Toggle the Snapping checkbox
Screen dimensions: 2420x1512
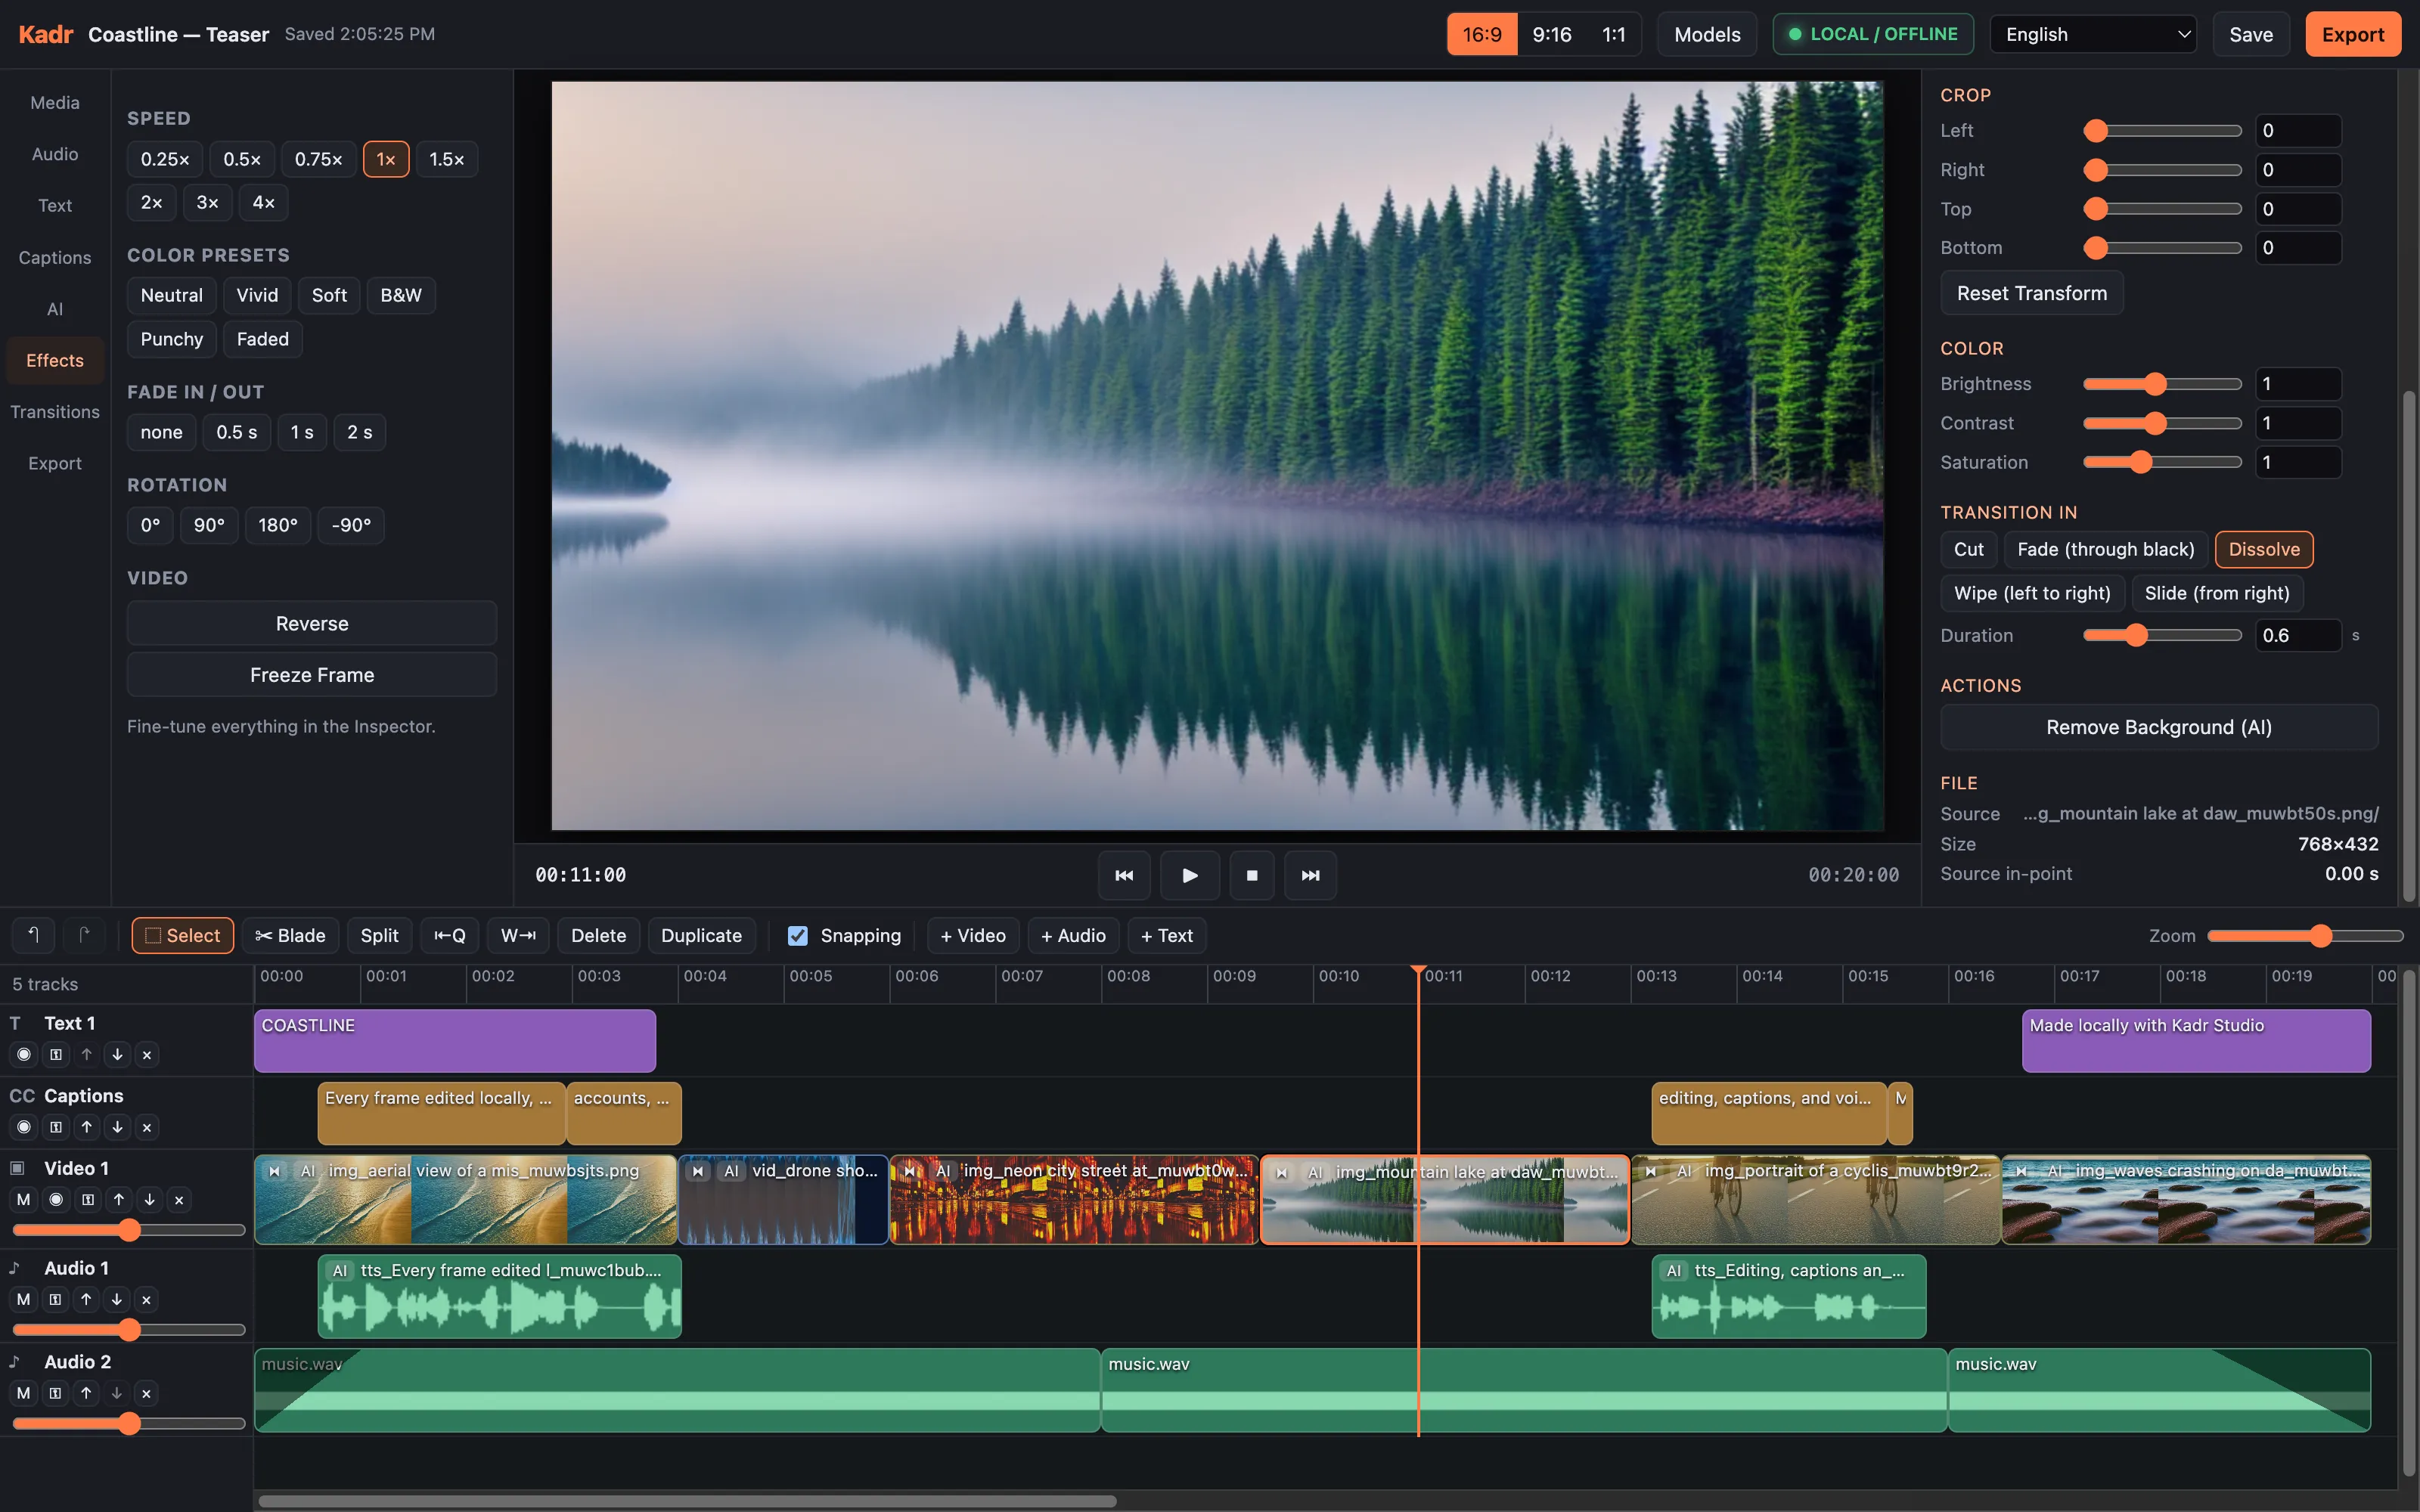[797, 935]
